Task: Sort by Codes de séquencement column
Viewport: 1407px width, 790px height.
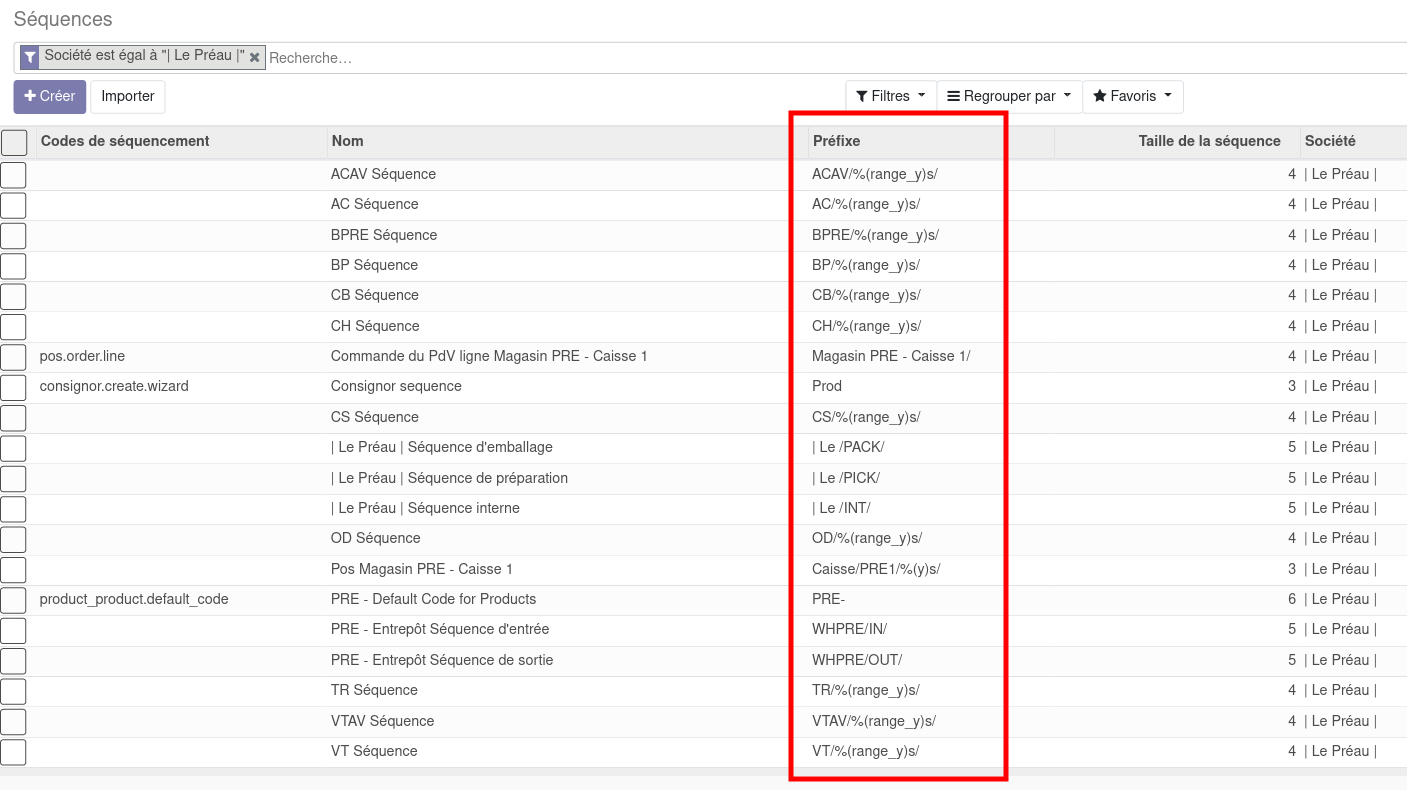Action: pyautogui.click(x=125, y=142)
